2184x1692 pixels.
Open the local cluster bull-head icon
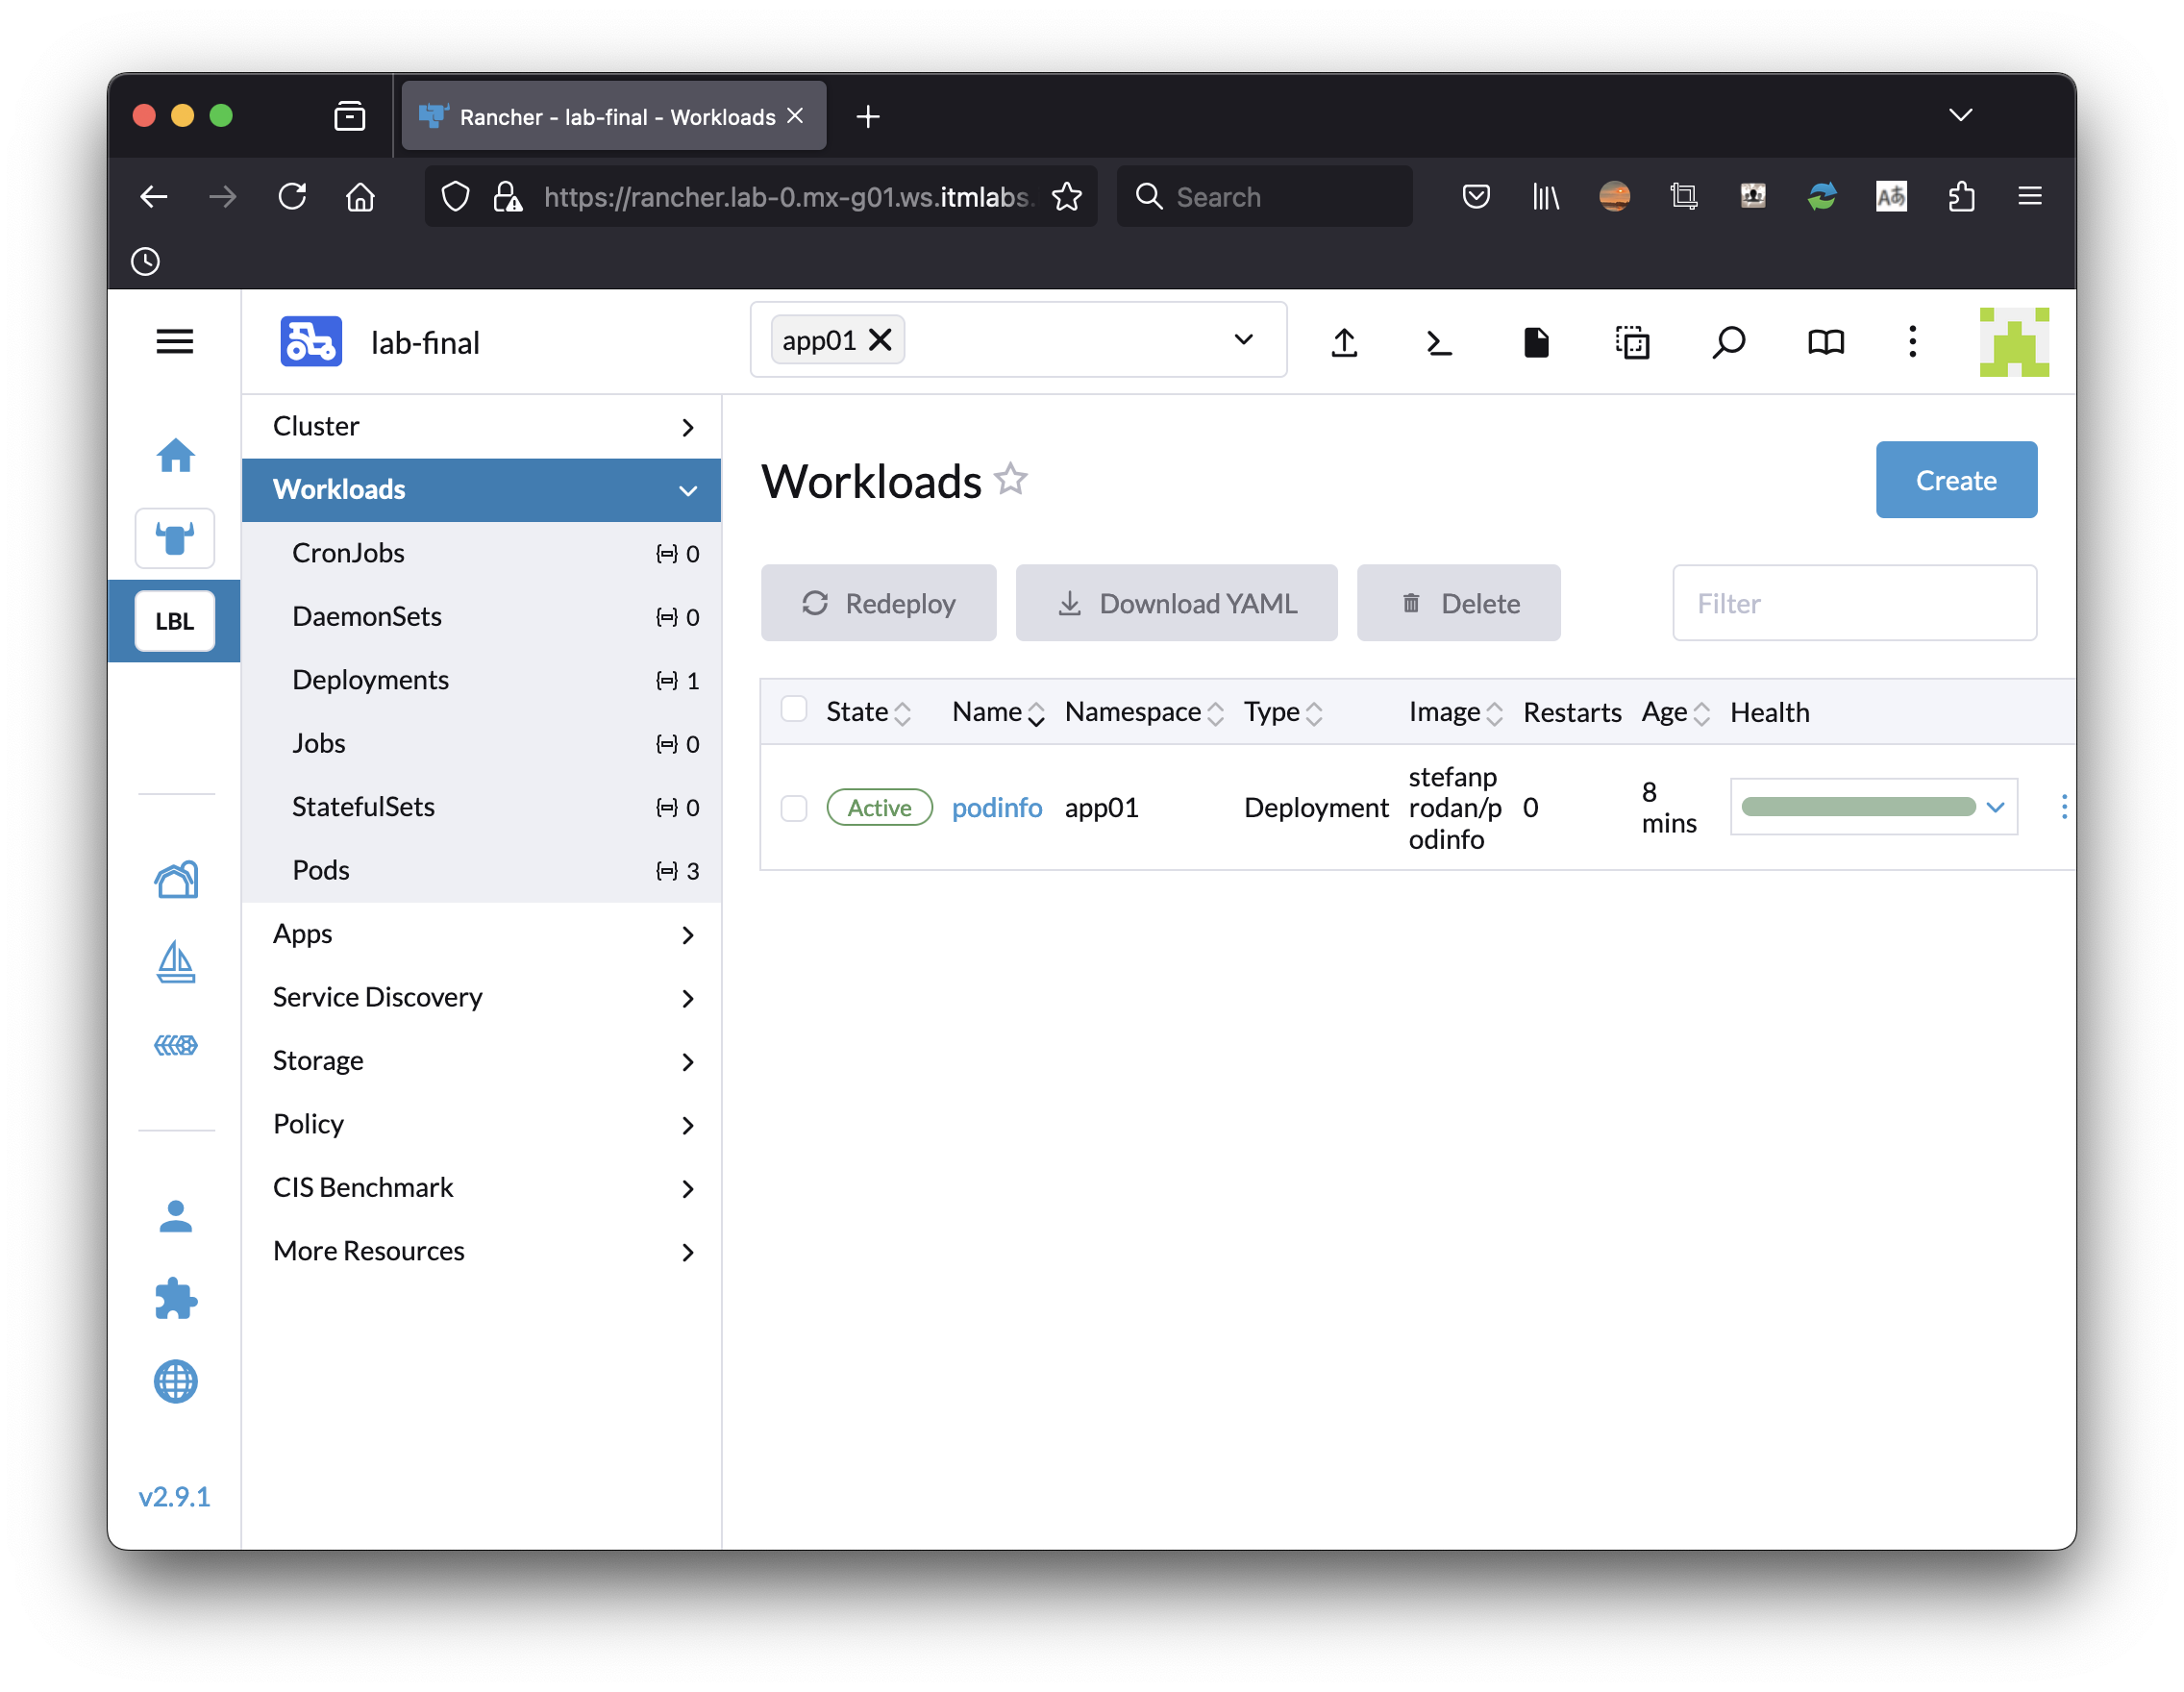175,539
